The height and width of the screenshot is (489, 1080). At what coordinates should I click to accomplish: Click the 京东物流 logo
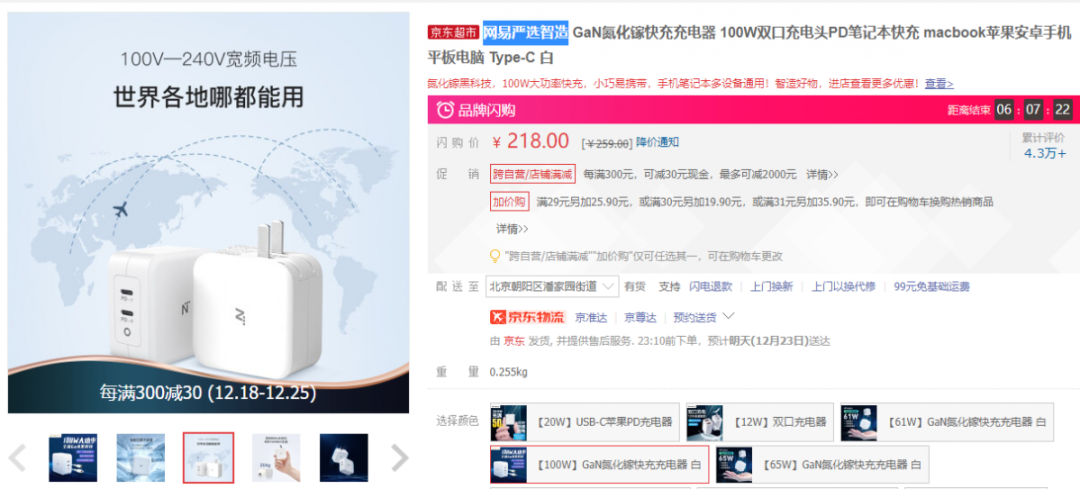(527, 317)
